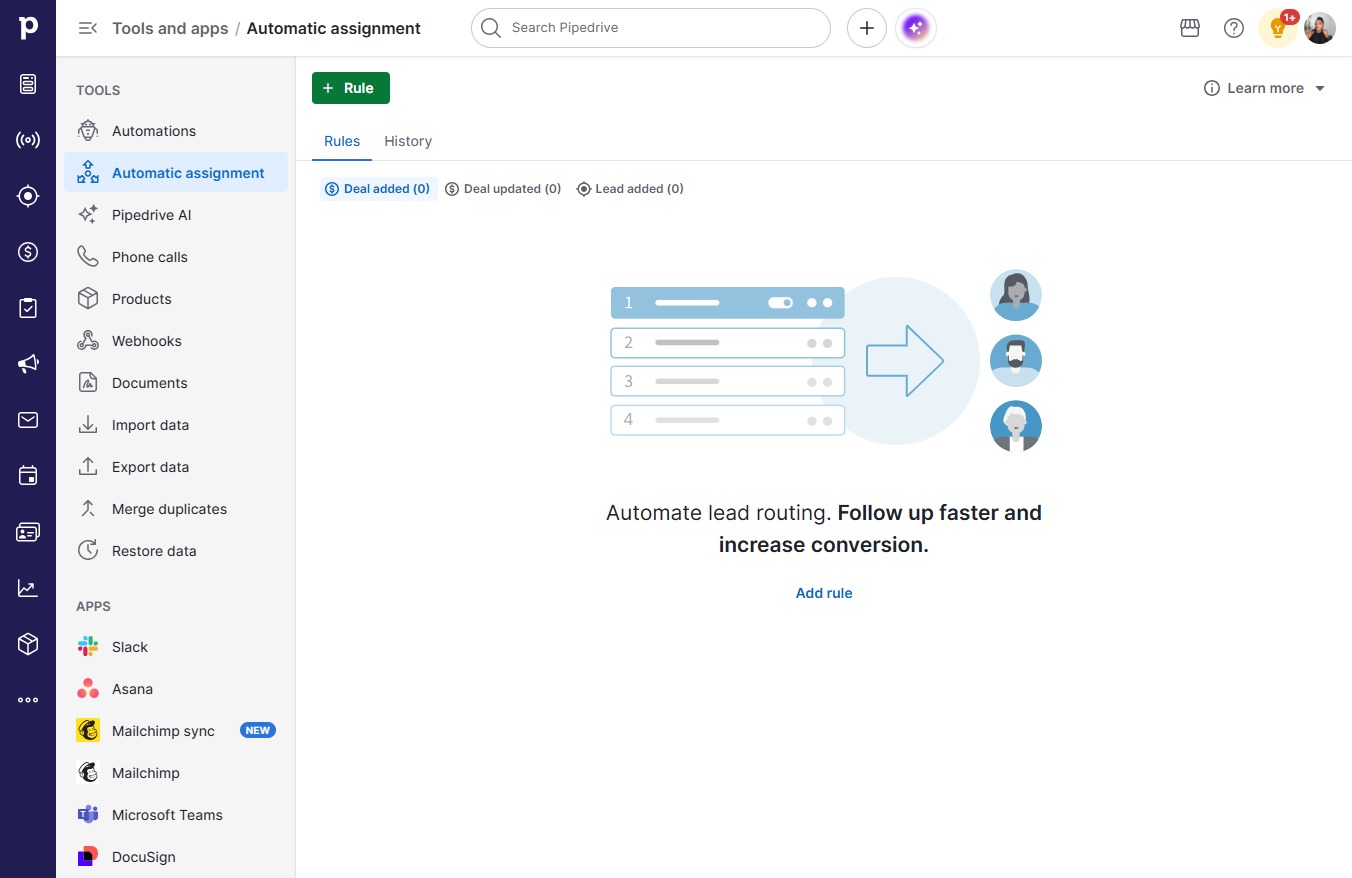Open the Mailchimp app entry
This screenshot has width=1352, height=878.
(x=176, y=773)
